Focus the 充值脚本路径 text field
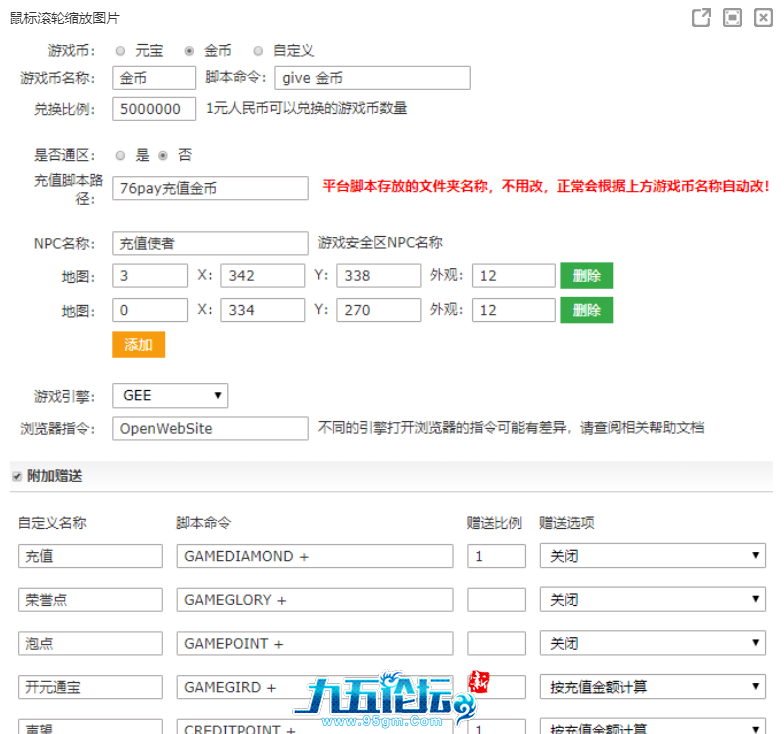Screen dimensions: 784x734 pyautogui.click(x=210, y=188)
